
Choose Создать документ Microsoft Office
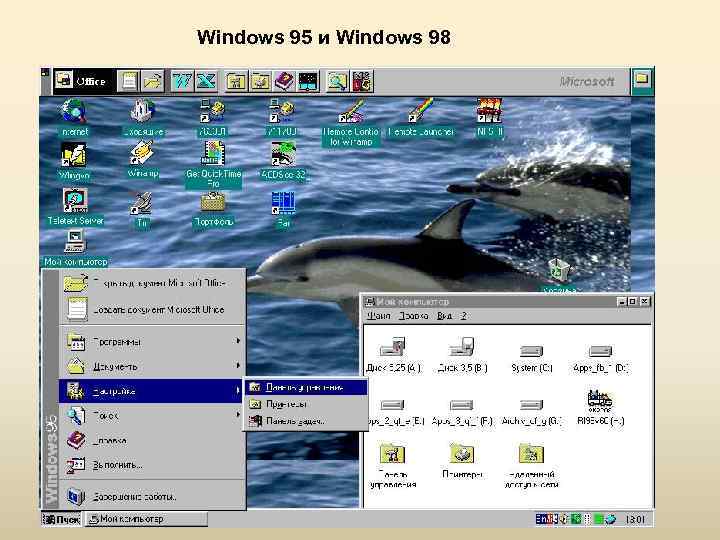[x=152, y=309]
